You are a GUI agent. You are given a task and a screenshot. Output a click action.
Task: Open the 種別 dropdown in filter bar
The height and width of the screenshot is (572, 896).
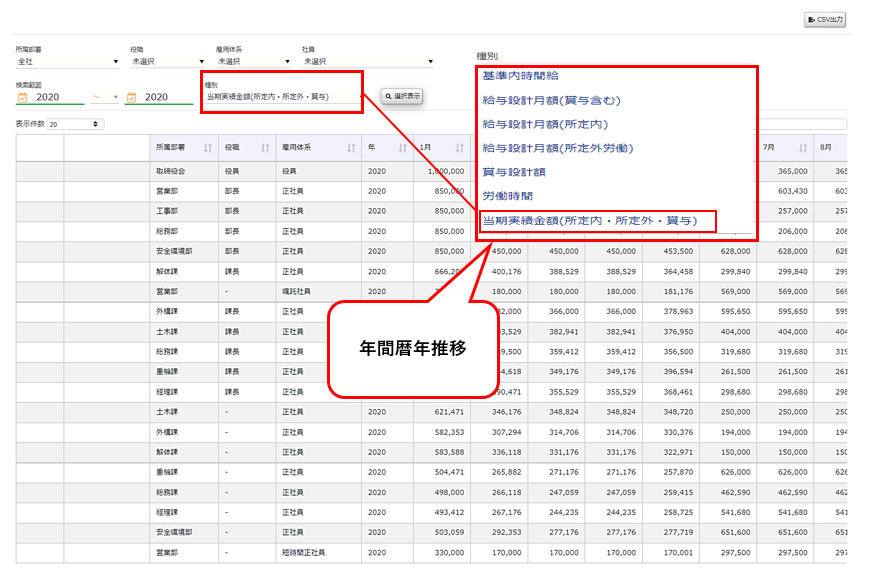click(281, 97)
